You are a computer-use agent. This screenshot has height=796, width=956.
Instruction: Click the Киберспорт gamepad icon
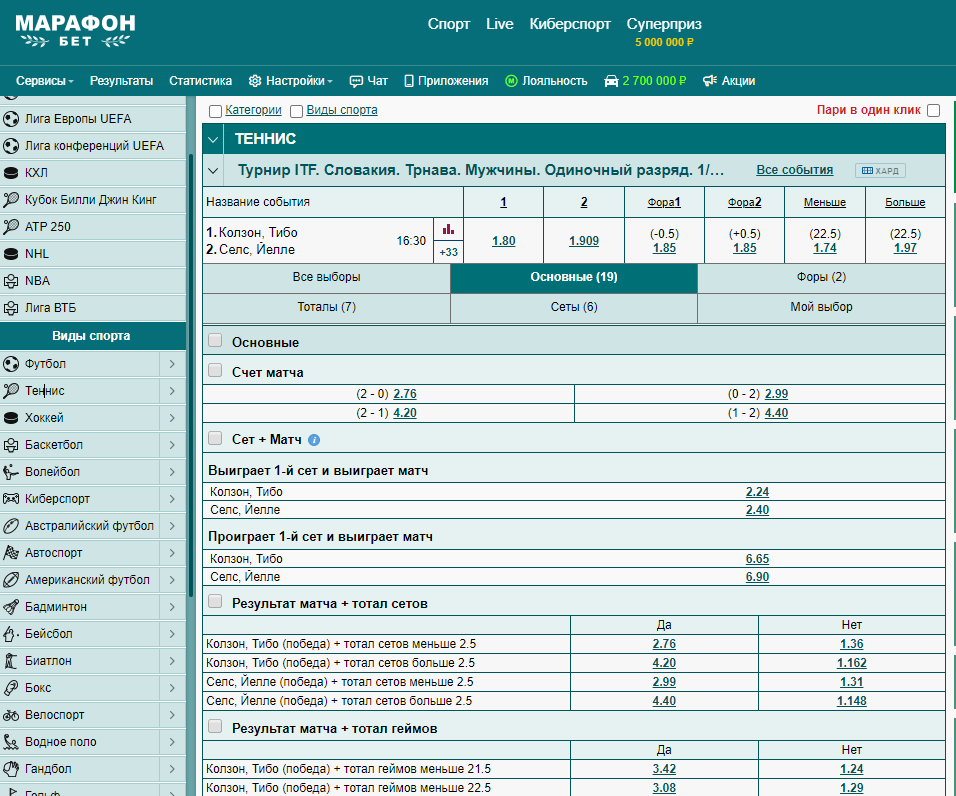[11, 499]
